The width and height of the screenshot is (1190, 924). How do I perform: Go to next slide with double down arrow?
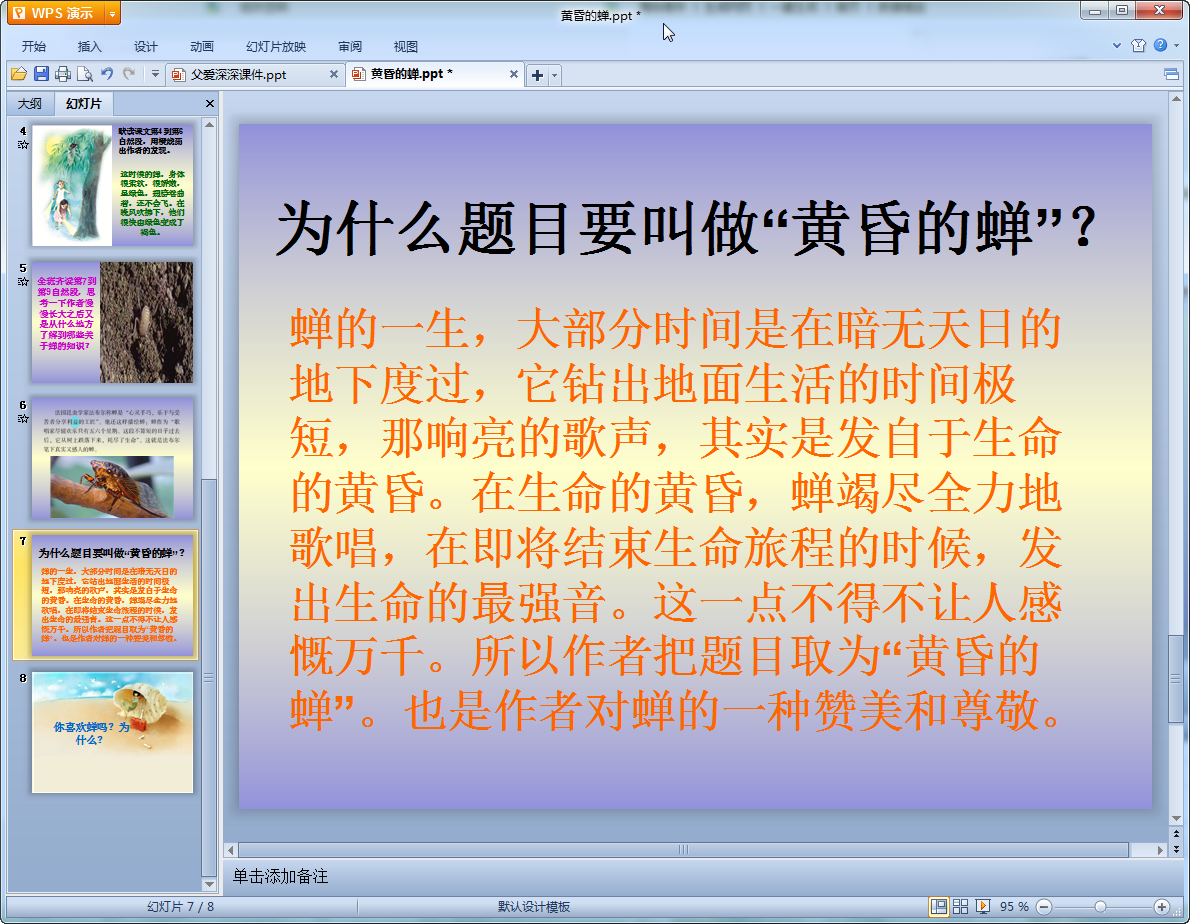click(x=1176, y=849)
